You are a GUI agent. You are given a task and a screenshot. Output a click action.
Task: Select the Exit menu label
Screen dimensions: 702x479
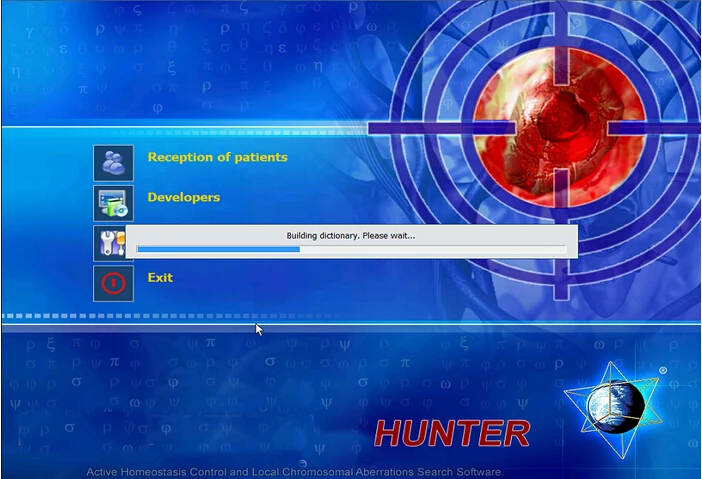click(160, 278)
